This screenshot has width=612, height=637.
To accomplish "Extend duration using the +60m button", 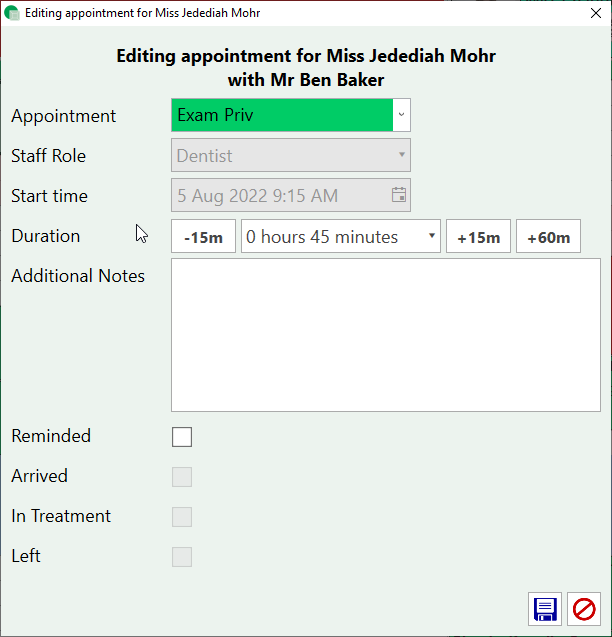I will point(548,237).
